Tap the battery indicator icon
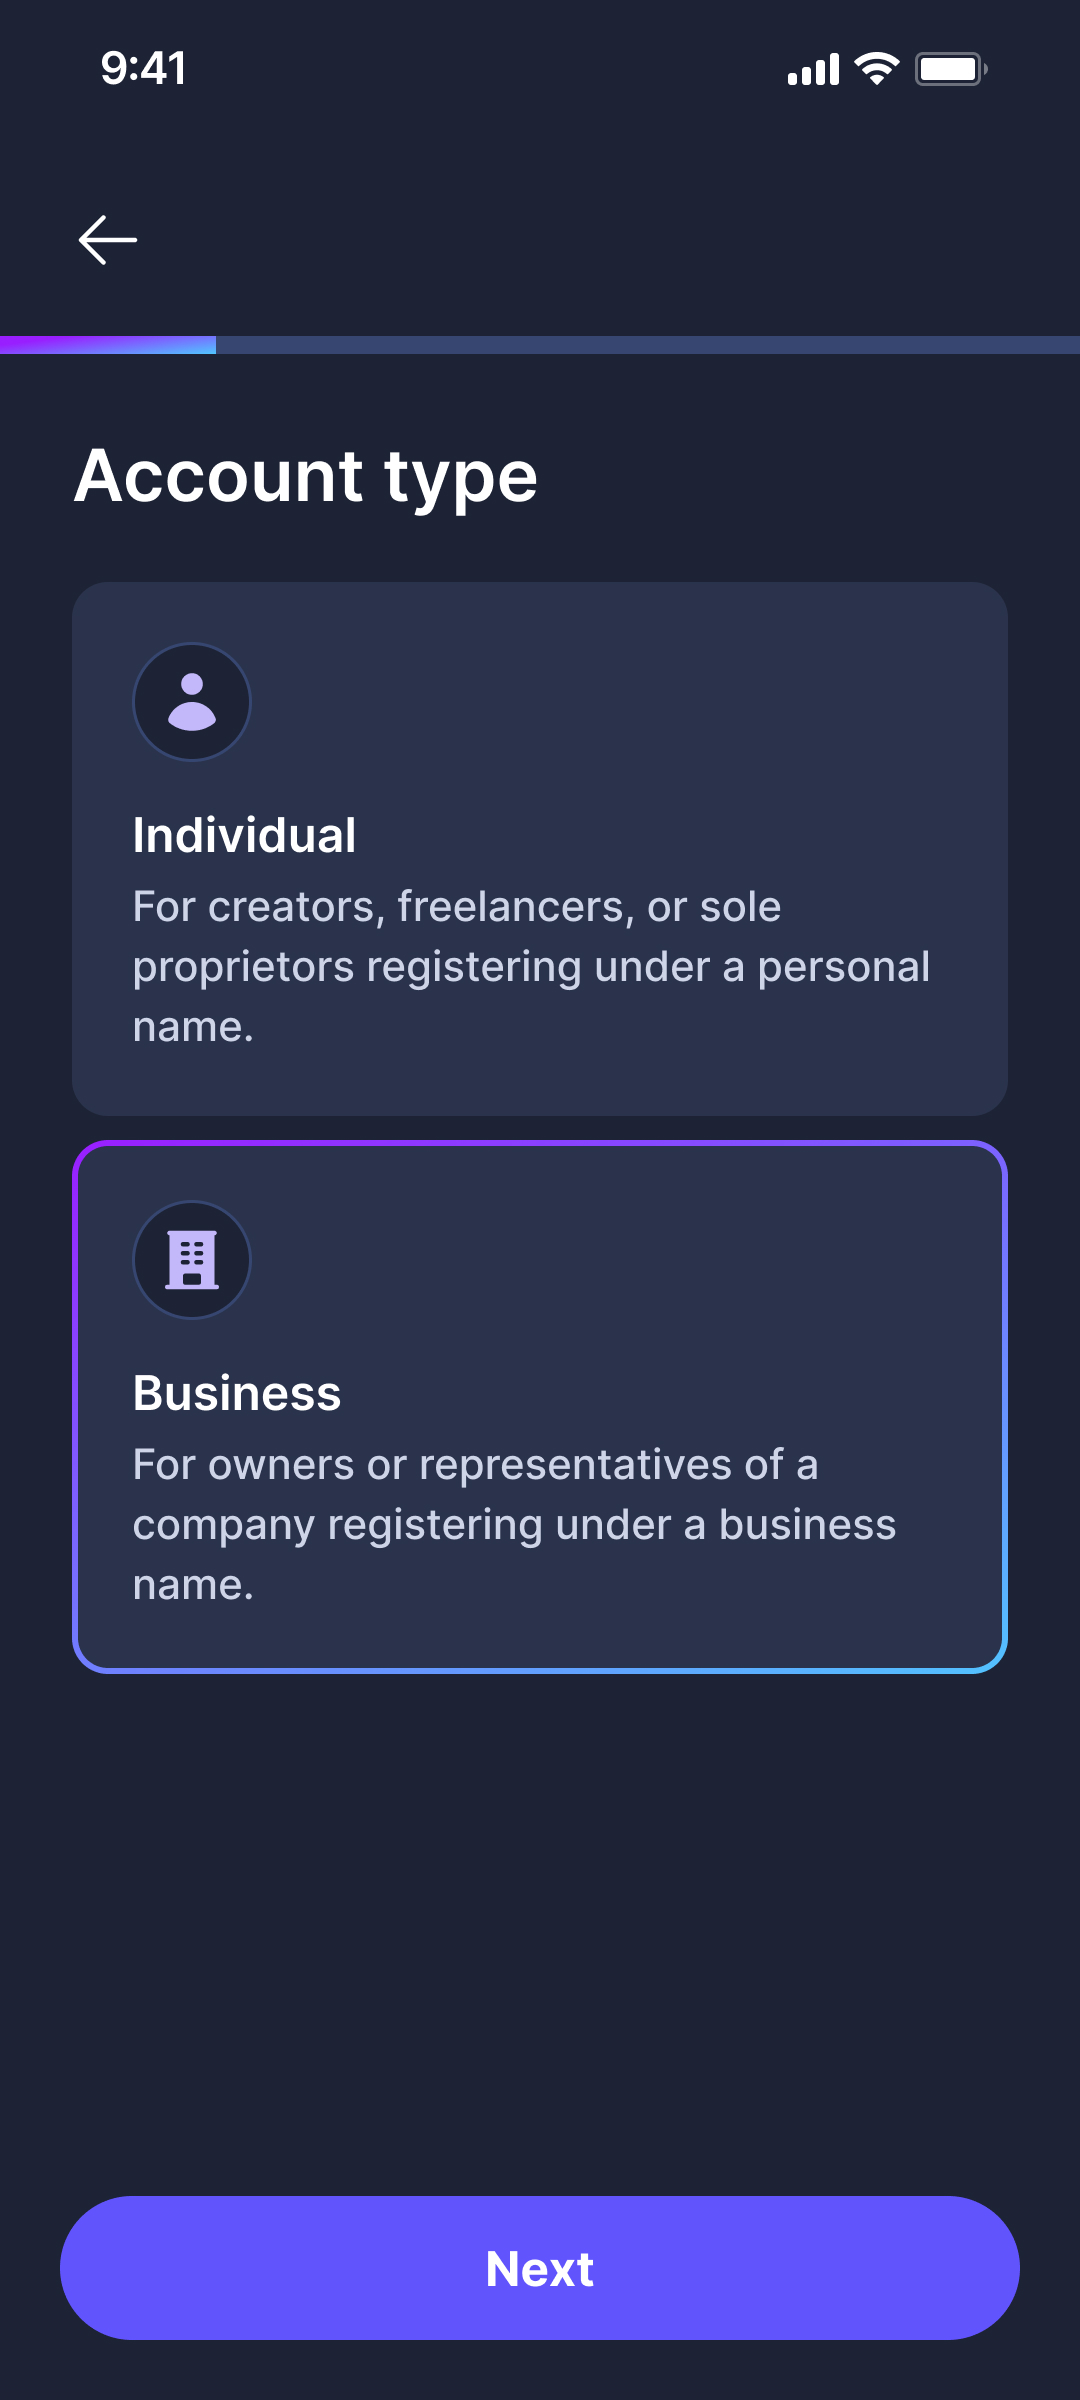This screenshot has height=2400, width=1080. point(951,69)
